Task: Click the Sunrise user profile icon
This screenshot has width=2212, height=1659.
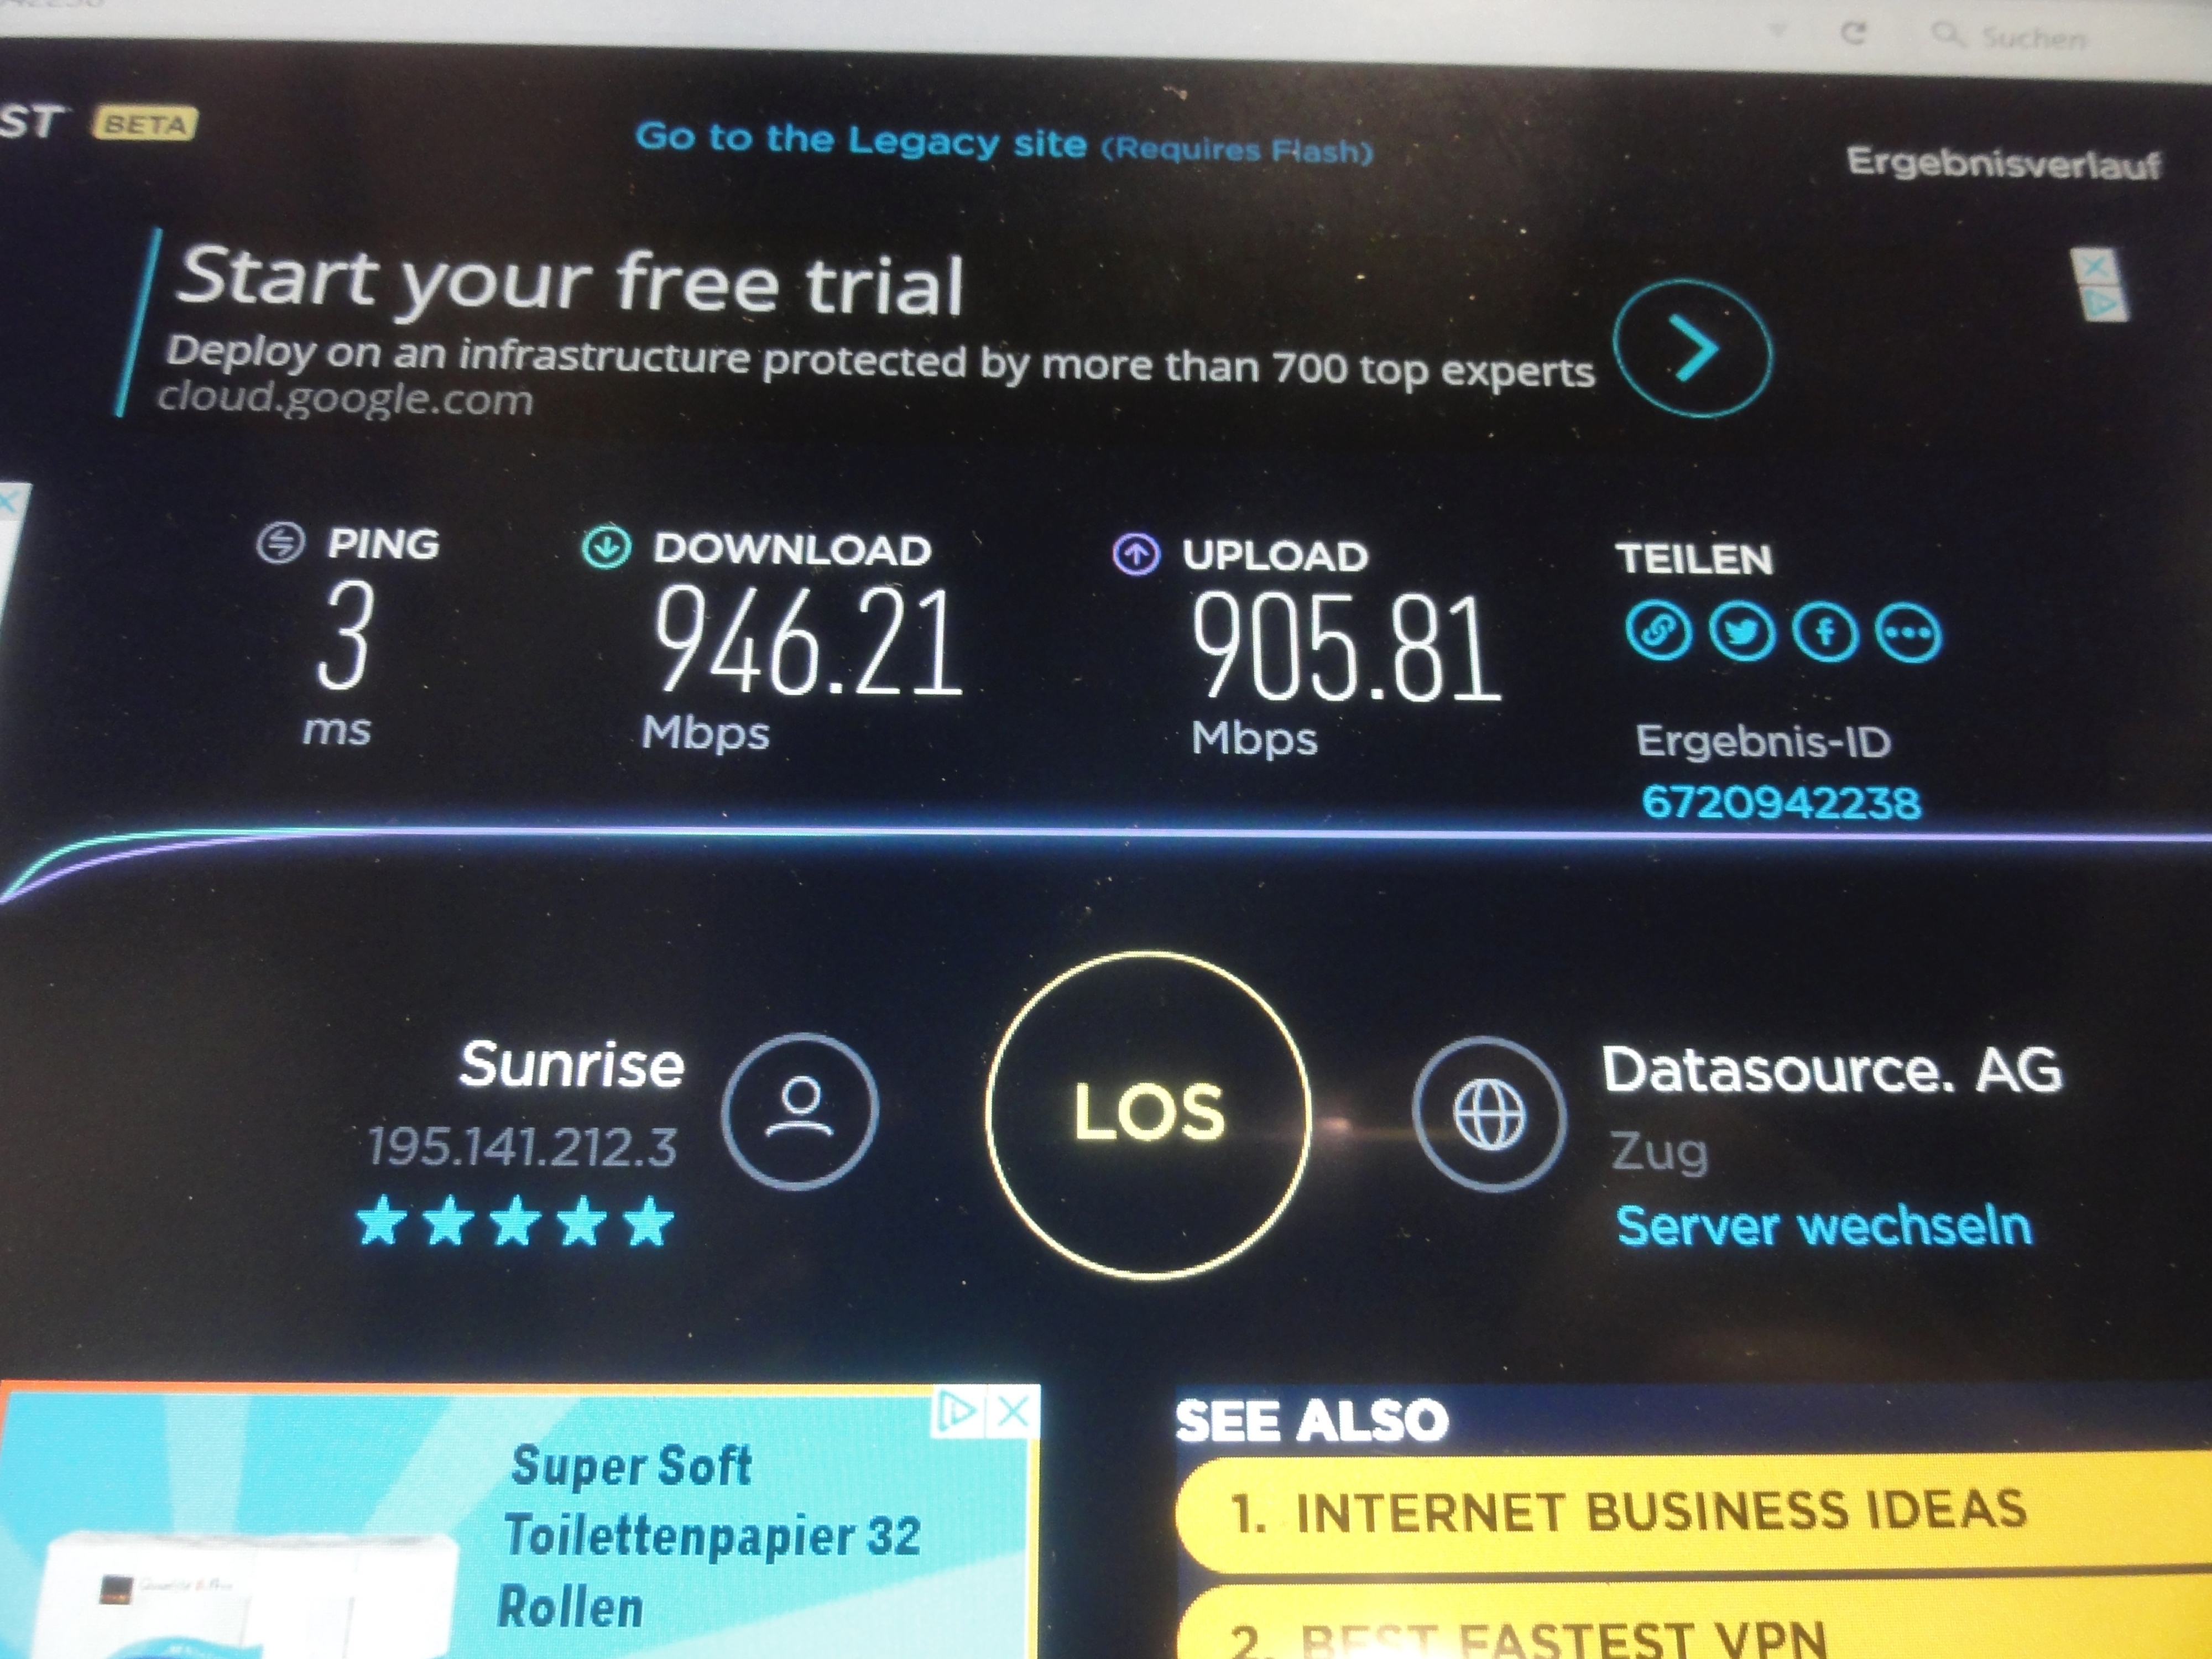Action: pyautogui.click(x=799, y=1111)
